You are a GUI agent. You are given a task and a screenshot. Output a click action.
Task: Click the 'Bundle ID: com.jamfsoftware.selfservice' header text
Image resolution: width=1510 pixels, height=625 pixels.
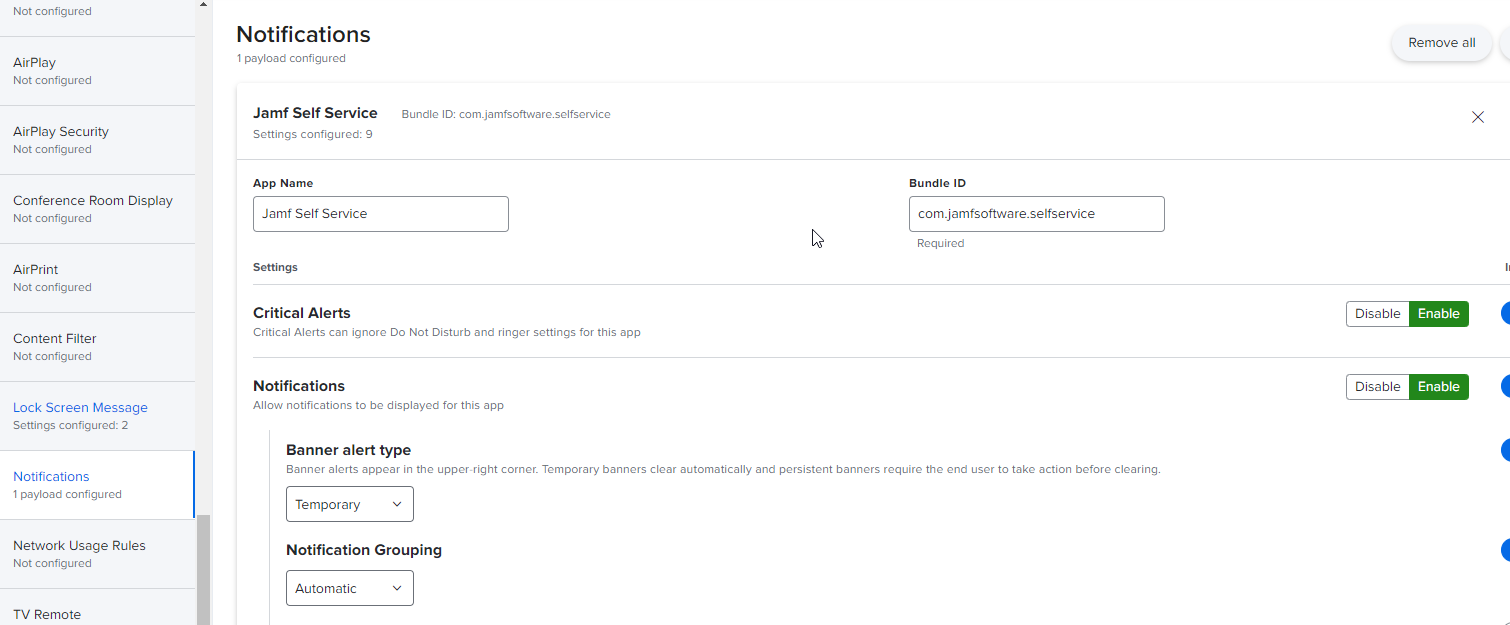click(506, 114)
